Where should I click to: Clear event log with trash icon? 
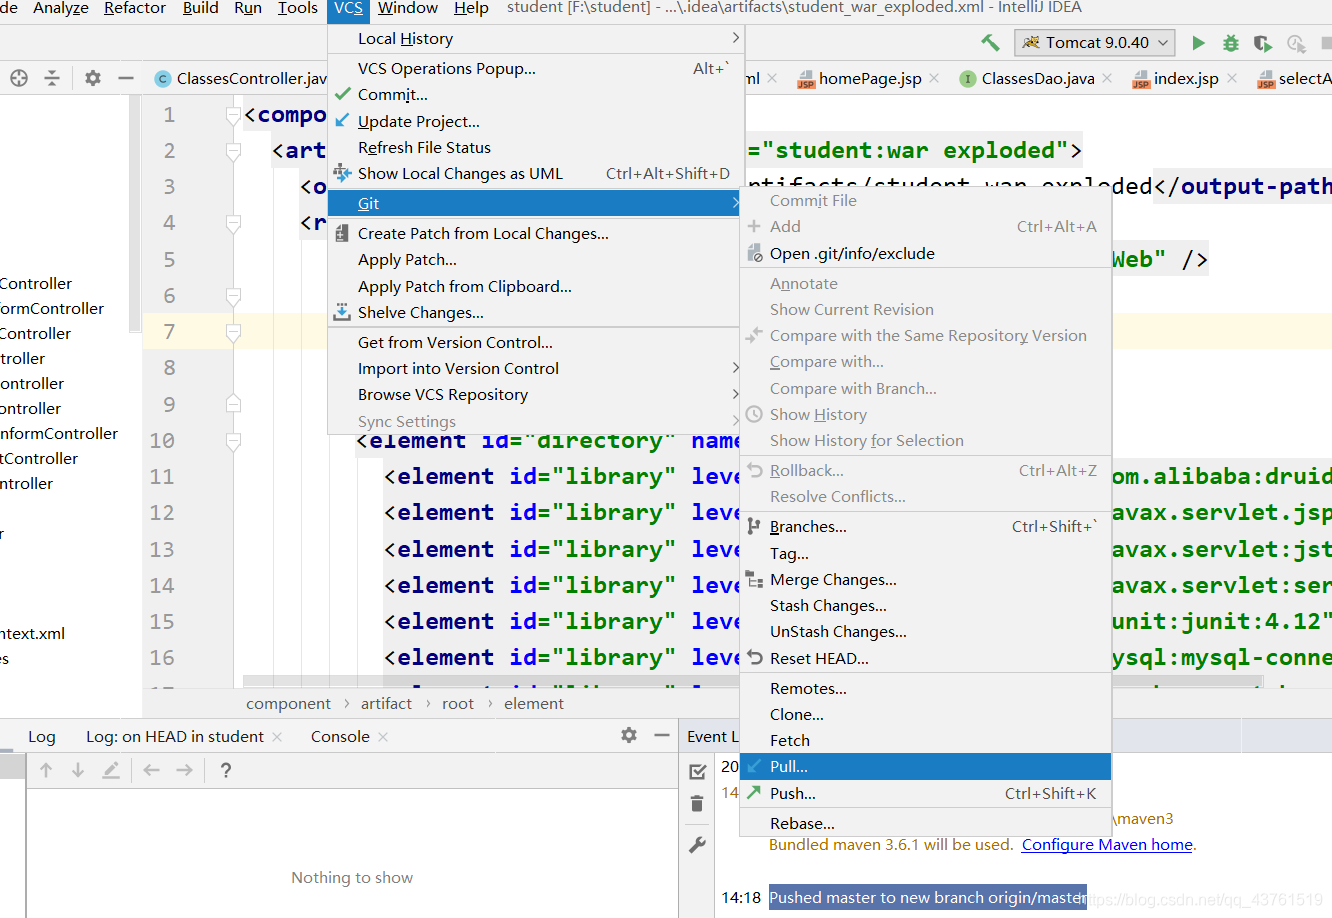[697, 803]
